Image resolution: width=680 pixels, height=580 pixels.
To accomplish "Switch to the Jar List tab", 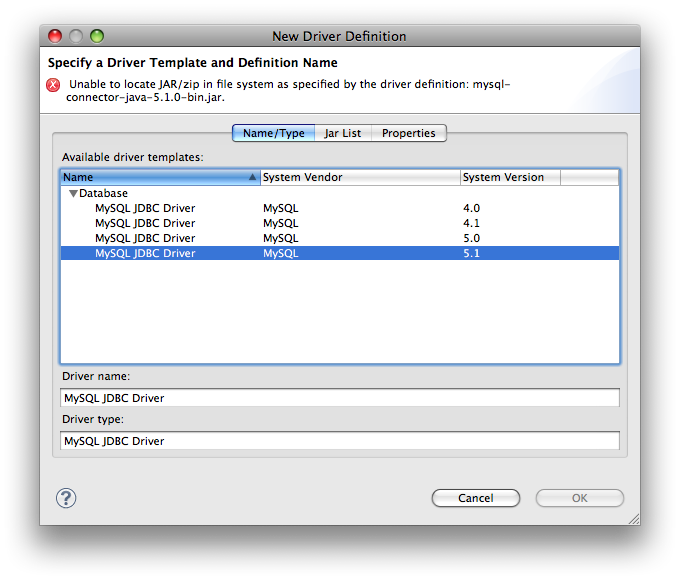I will tap(343, 133).
